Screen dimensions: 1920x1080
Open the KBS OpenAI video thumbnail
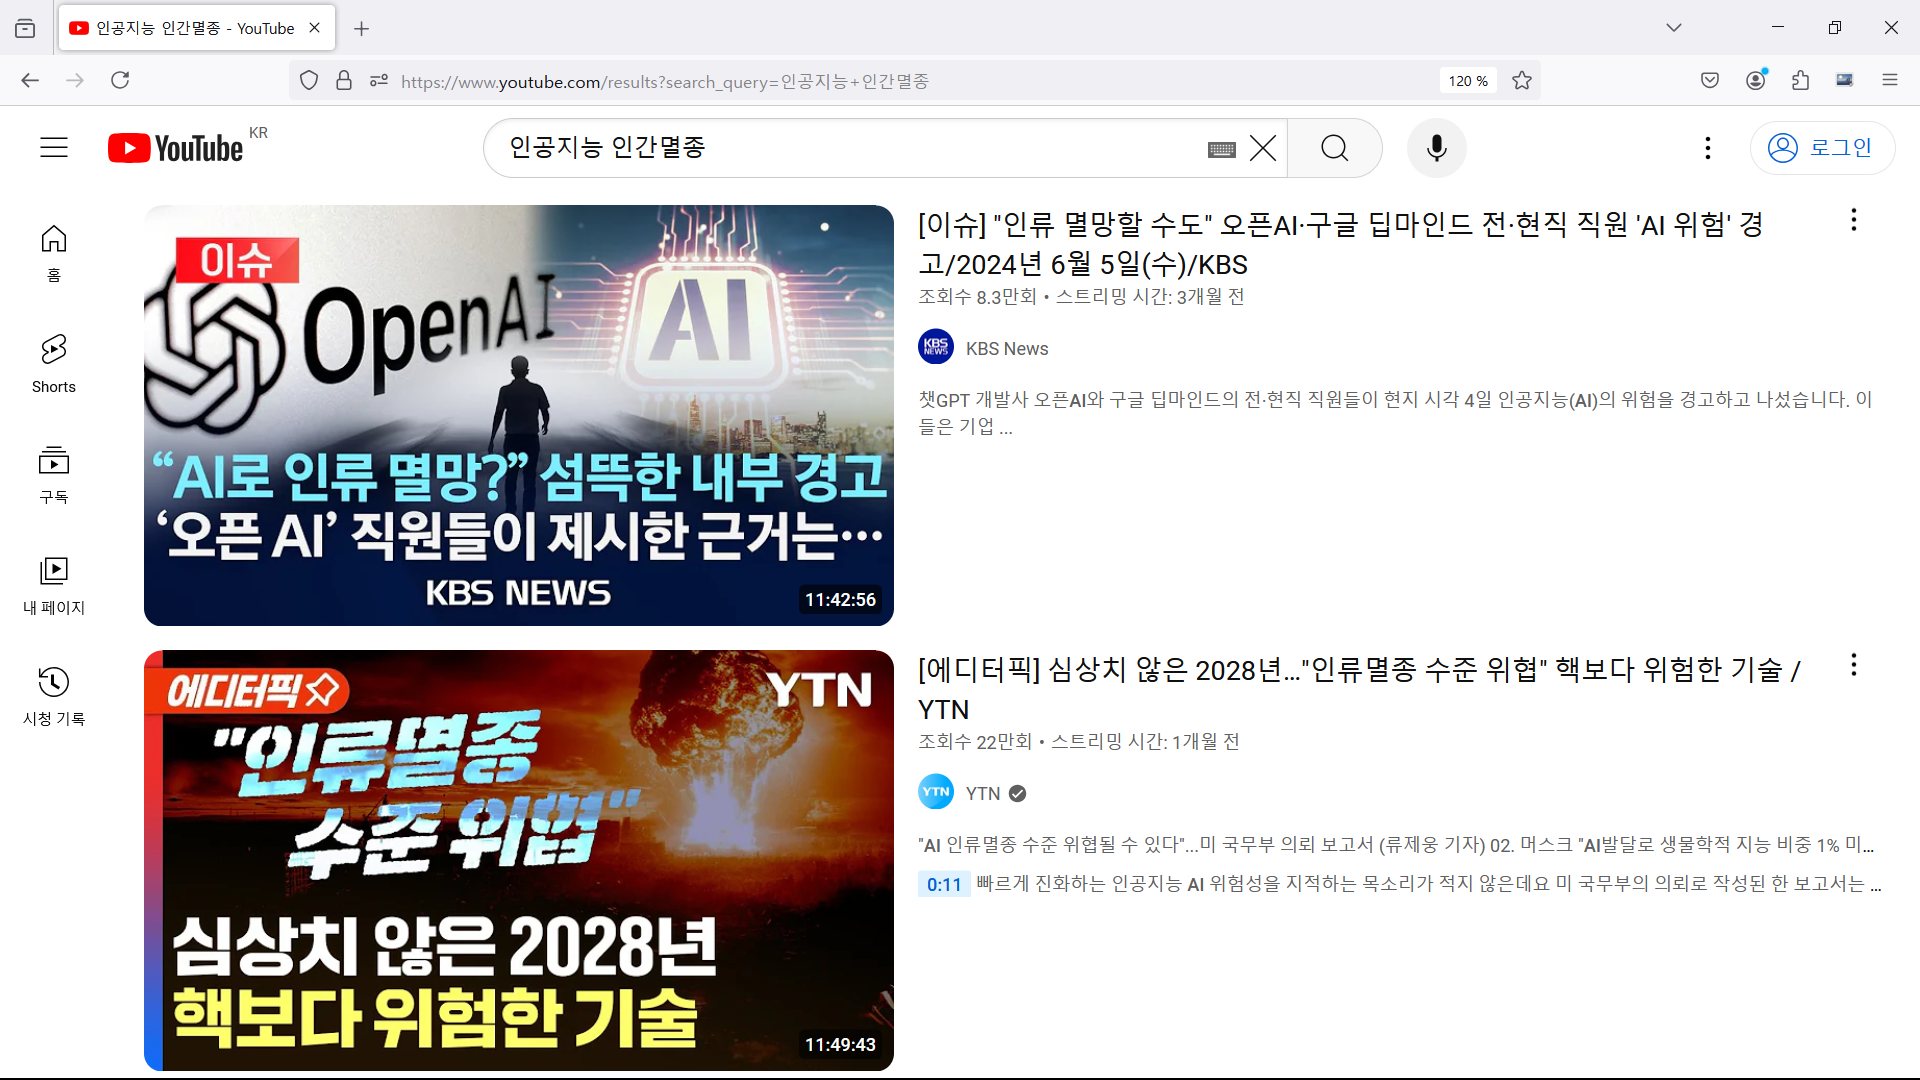(518, 415)
